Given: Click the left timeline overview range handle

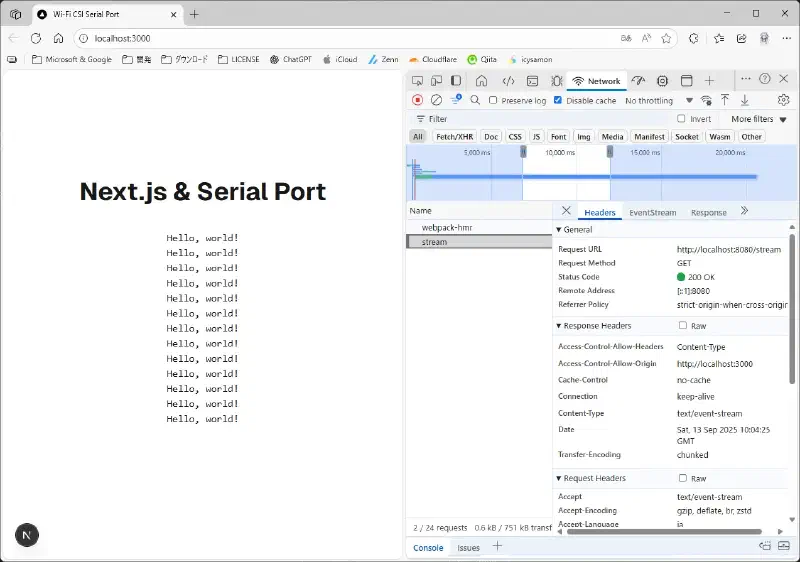Looking at the screenshot, I should pos(523,151).
